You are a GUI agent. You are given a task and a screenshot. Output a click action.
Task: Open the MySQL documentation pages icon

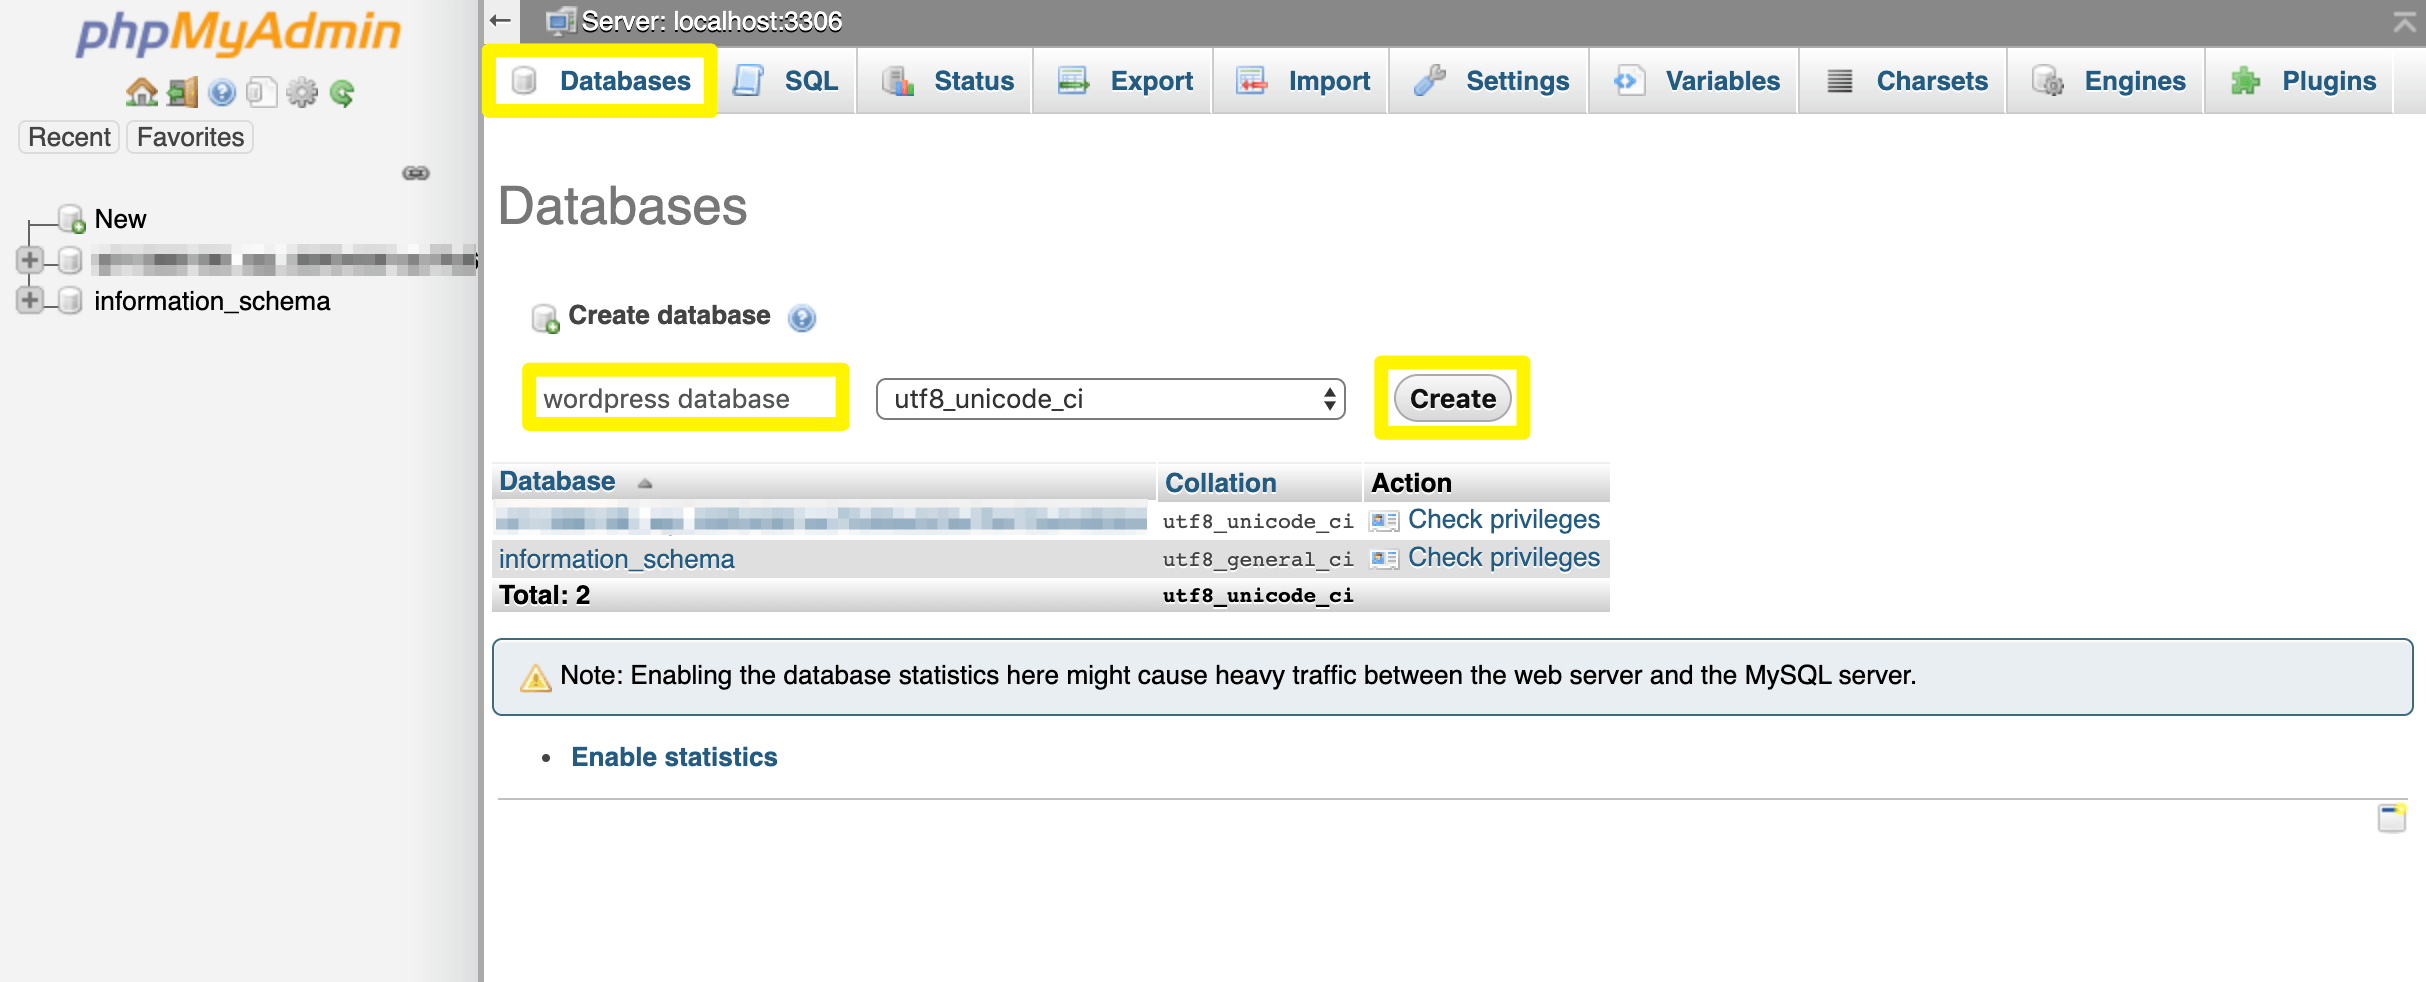coord(261,93)
